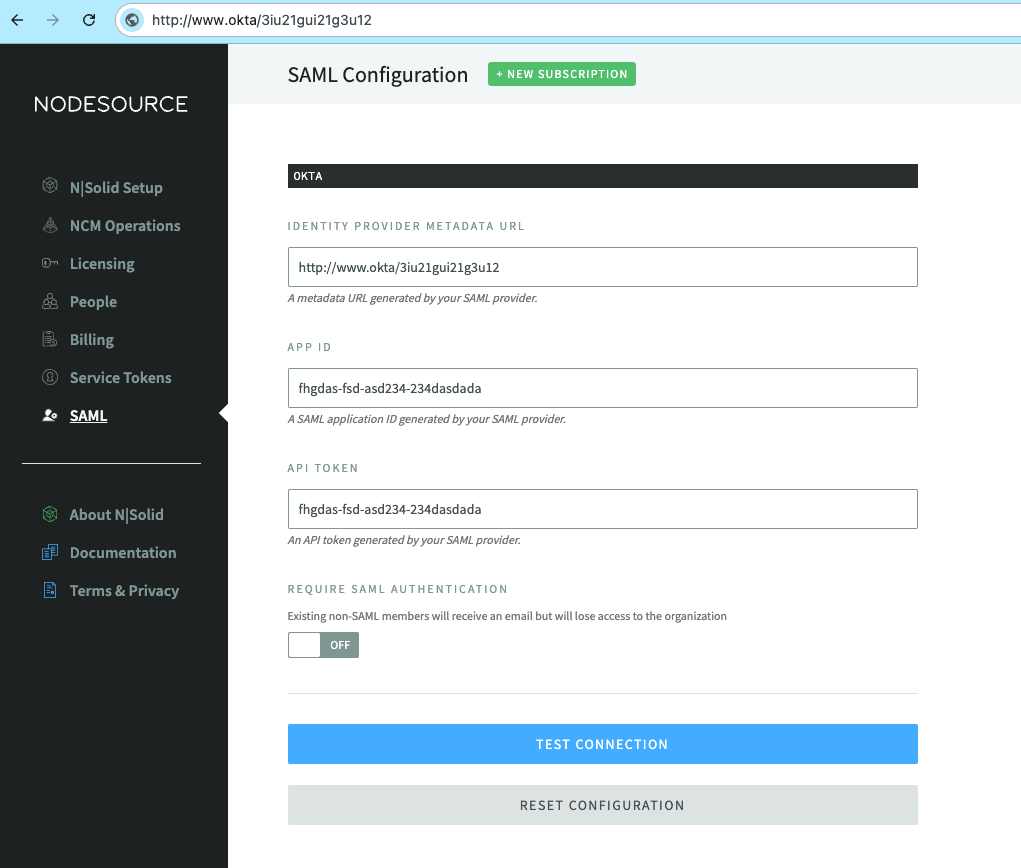Screen dimensions: 1021x868
Task: Click the globe site info icon in address bar
Action: pyautogui.click(x=132, y=20)
